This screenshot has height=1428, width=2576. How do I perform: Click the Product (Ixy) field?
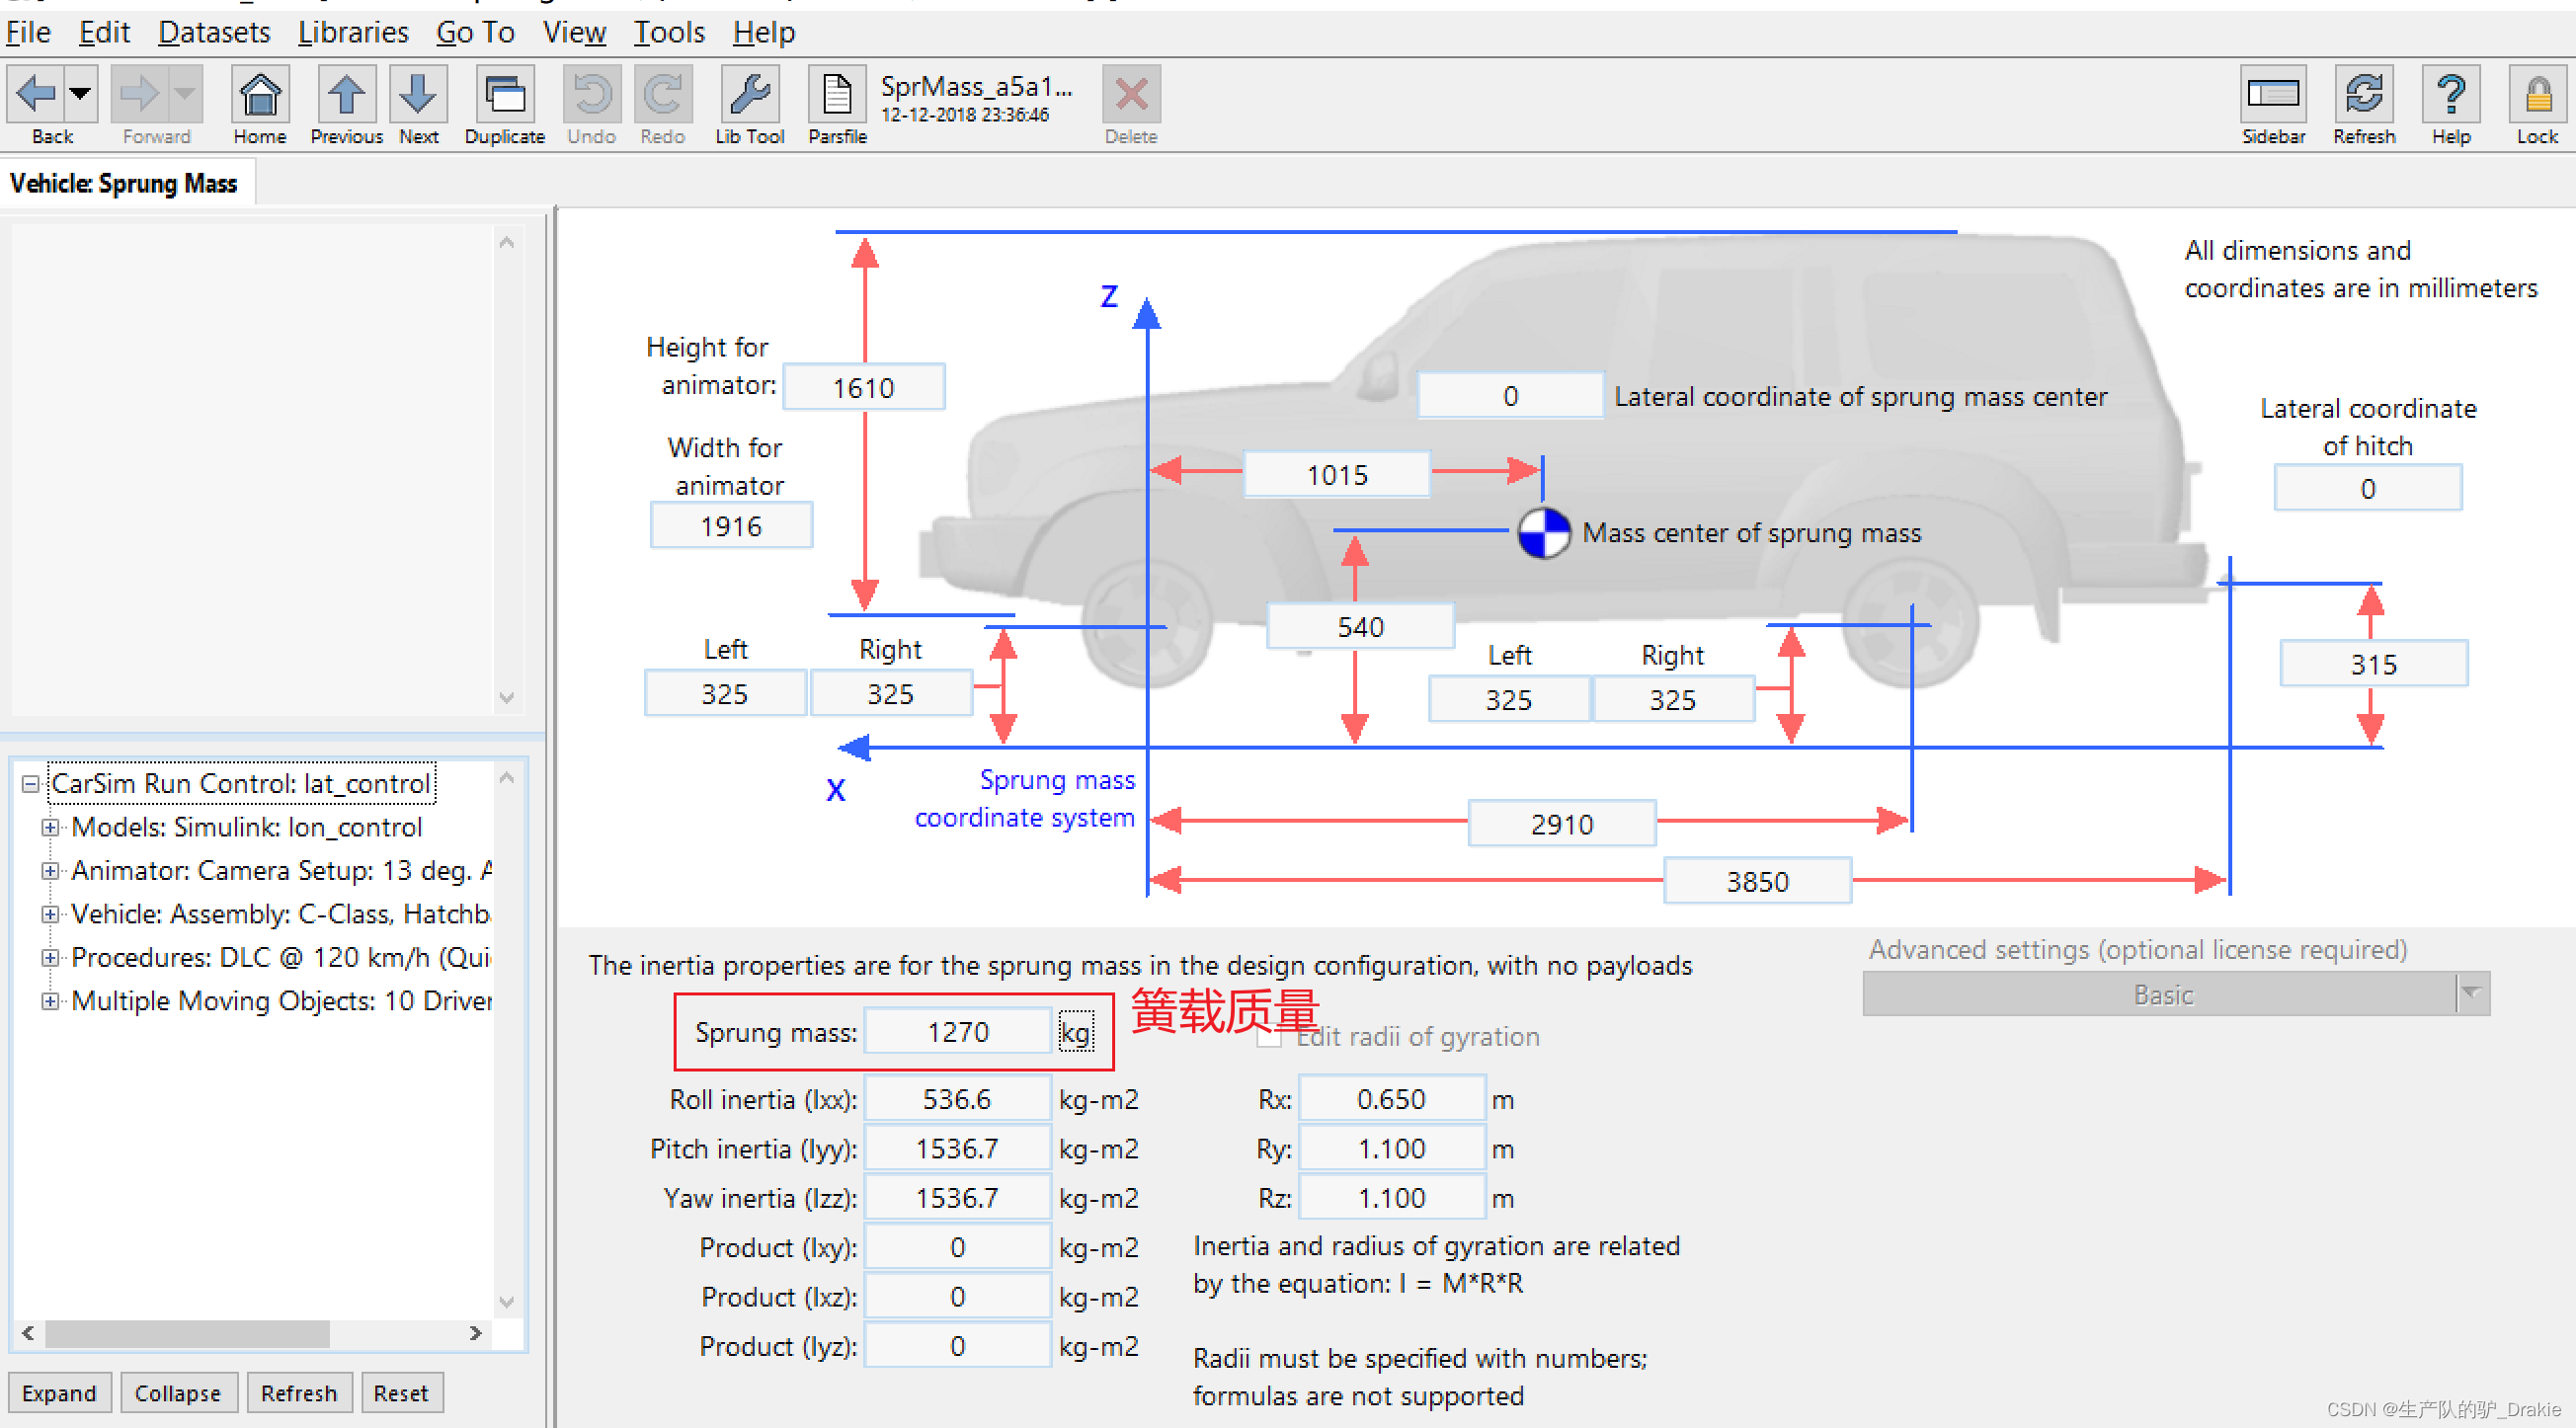click(958, 1248)
